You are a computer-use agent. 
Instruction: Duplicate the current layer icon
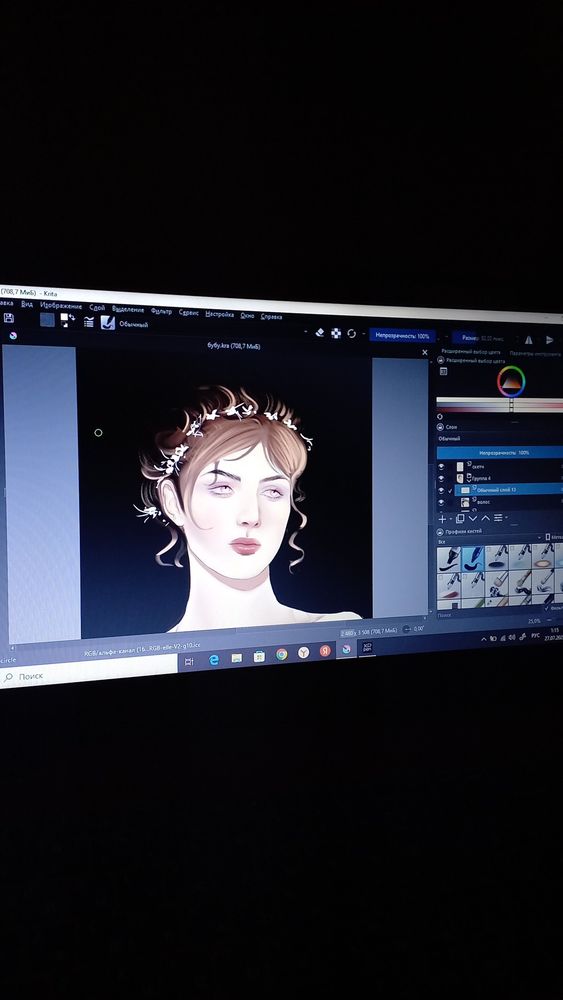(460, 518)
